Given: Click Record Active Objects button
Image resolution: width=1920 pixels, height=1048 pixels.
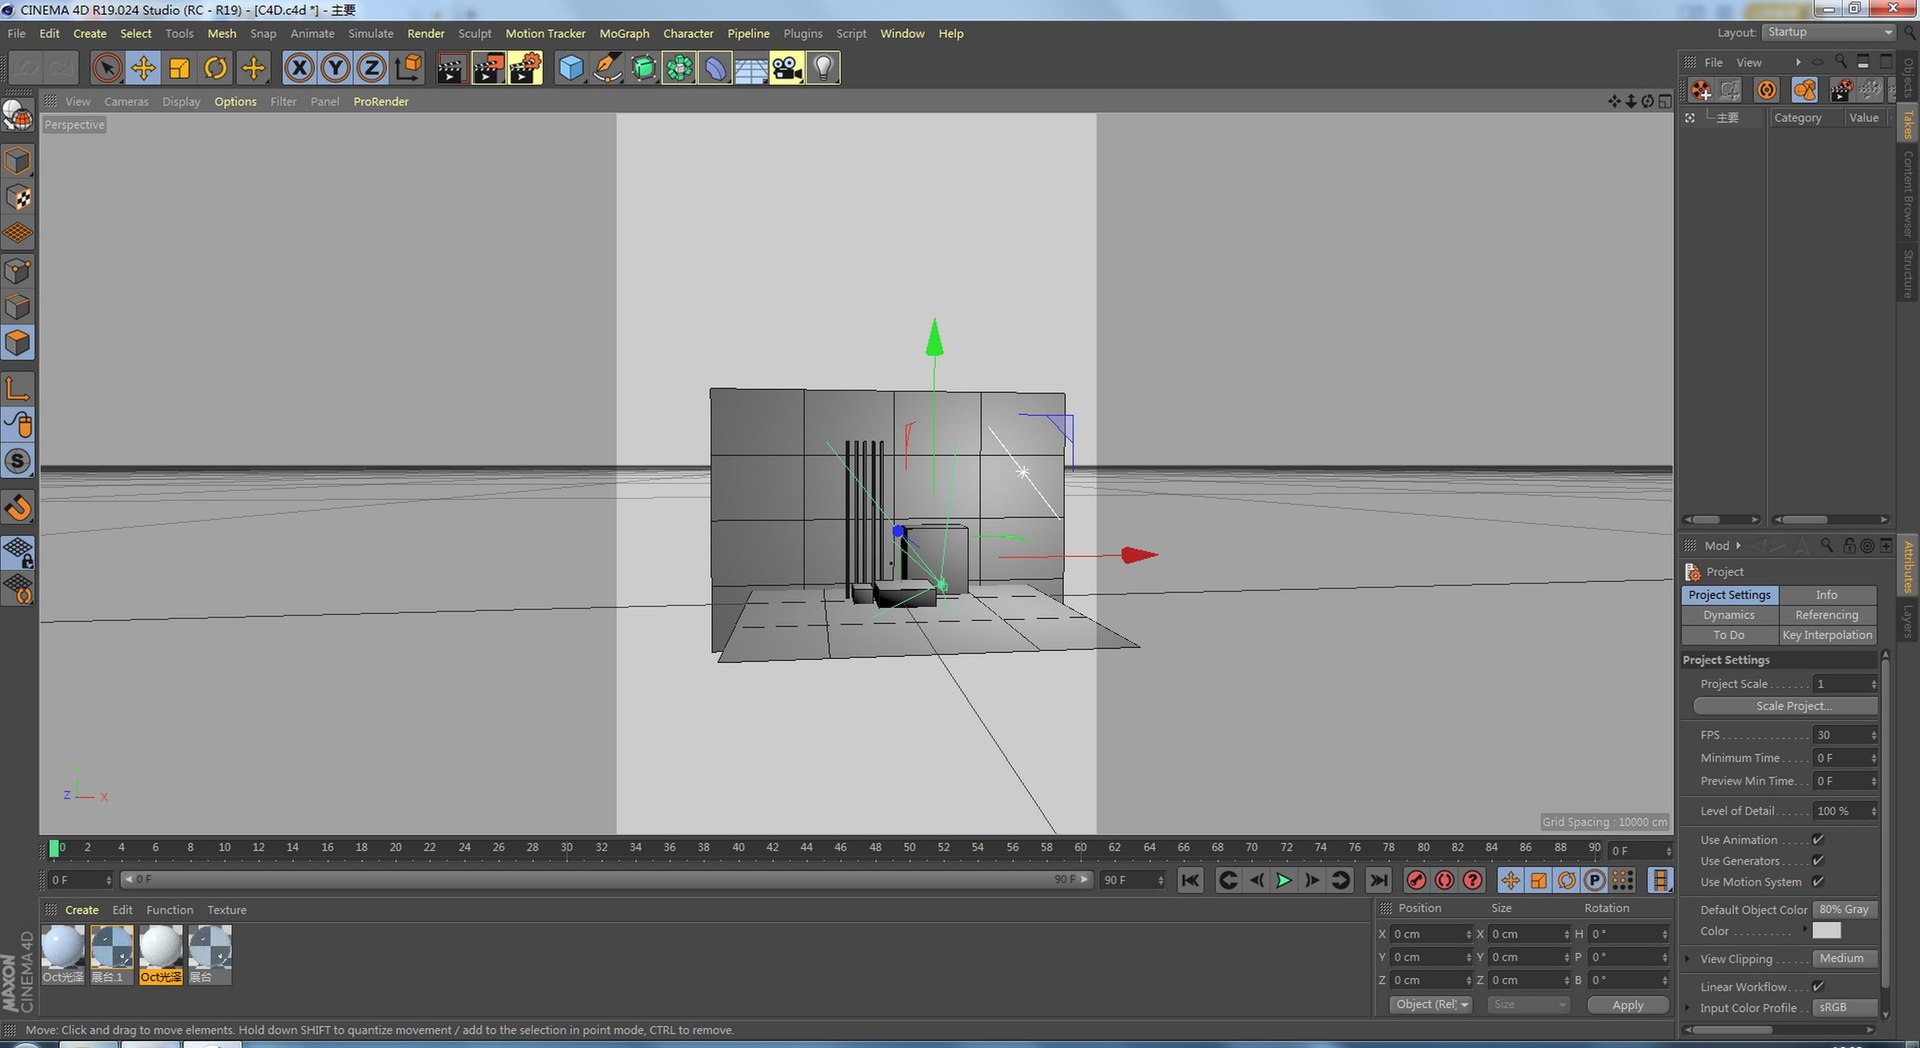Looking at the screenshot, I should [1416, 880].
